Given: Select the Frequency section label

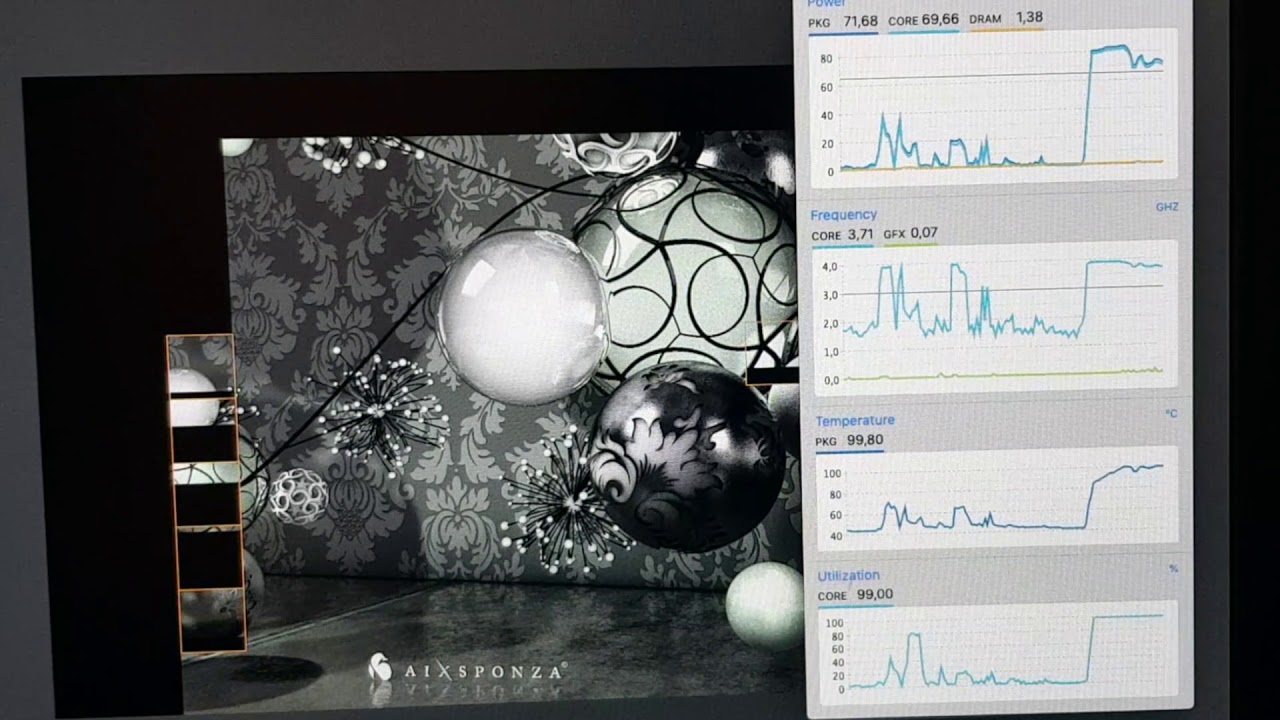Looking at the screenshot, I should [x=843, y=215].
